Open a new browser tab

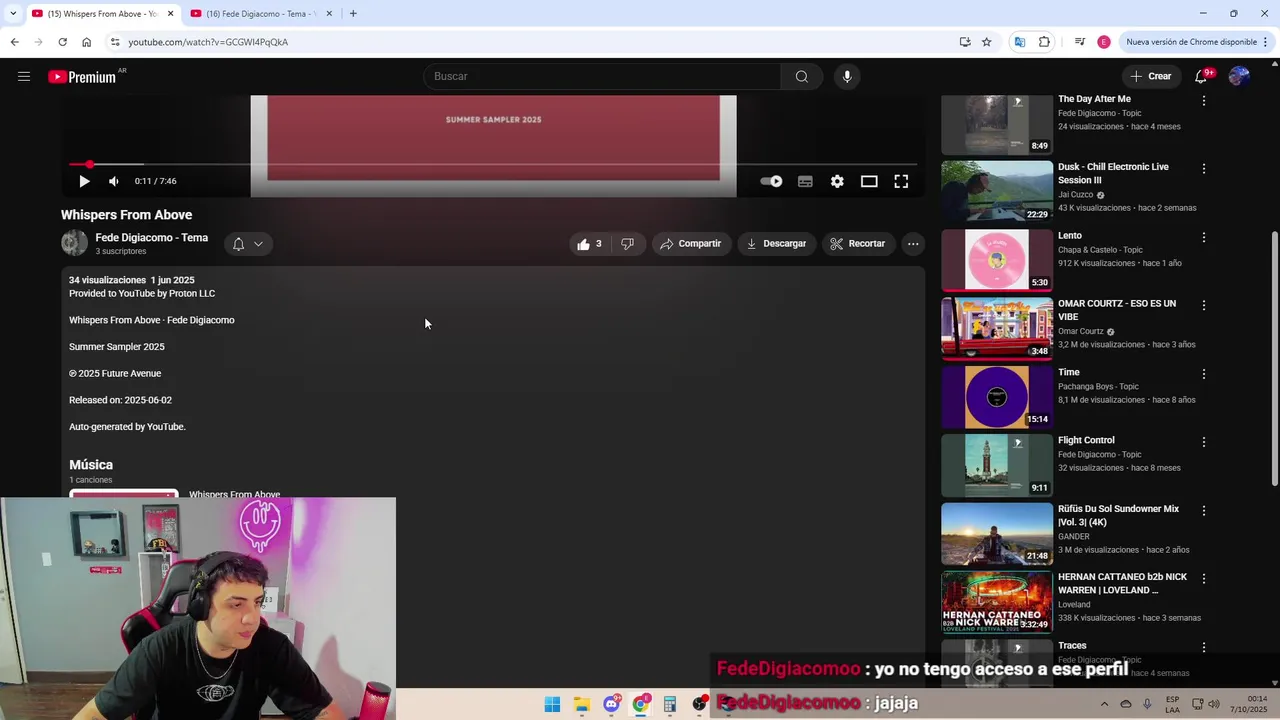(x=353, y=14)
